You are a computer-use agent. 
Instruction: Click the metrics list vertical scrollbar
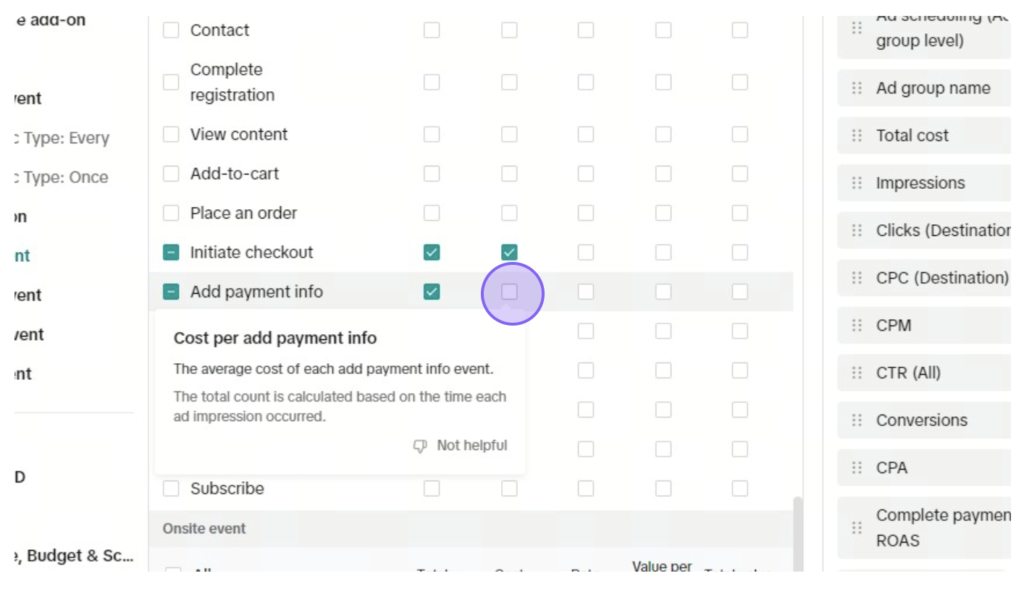797,533
